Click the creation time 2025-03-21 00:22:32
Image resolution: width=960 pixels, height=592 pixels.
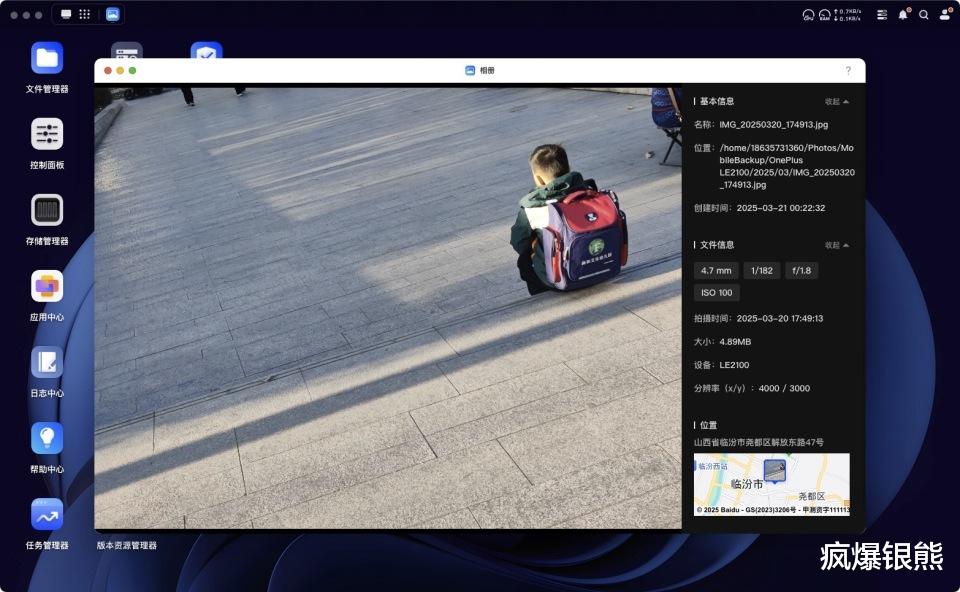click(781, 208)
